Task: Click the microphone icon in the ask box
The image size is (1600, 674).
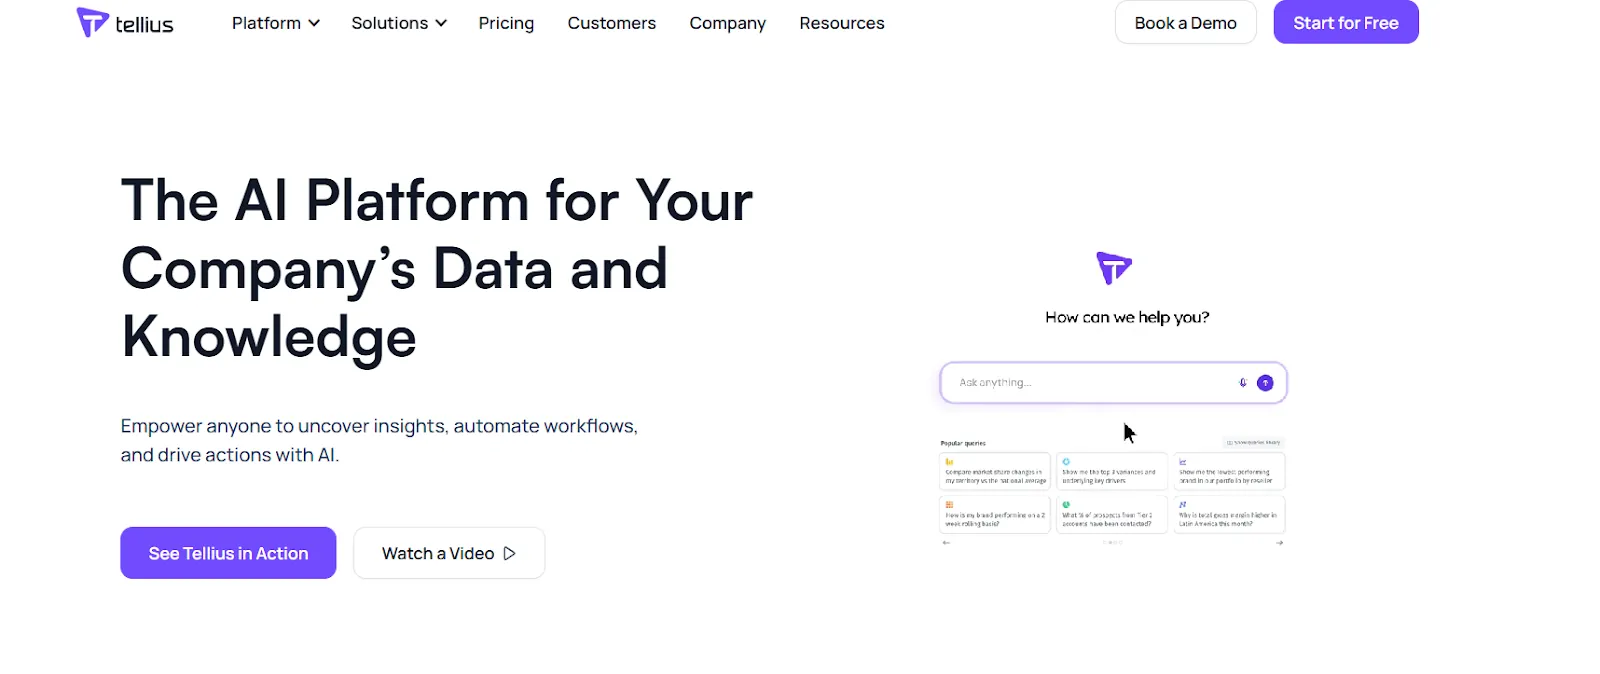Action: click(x=1243, y=383)
